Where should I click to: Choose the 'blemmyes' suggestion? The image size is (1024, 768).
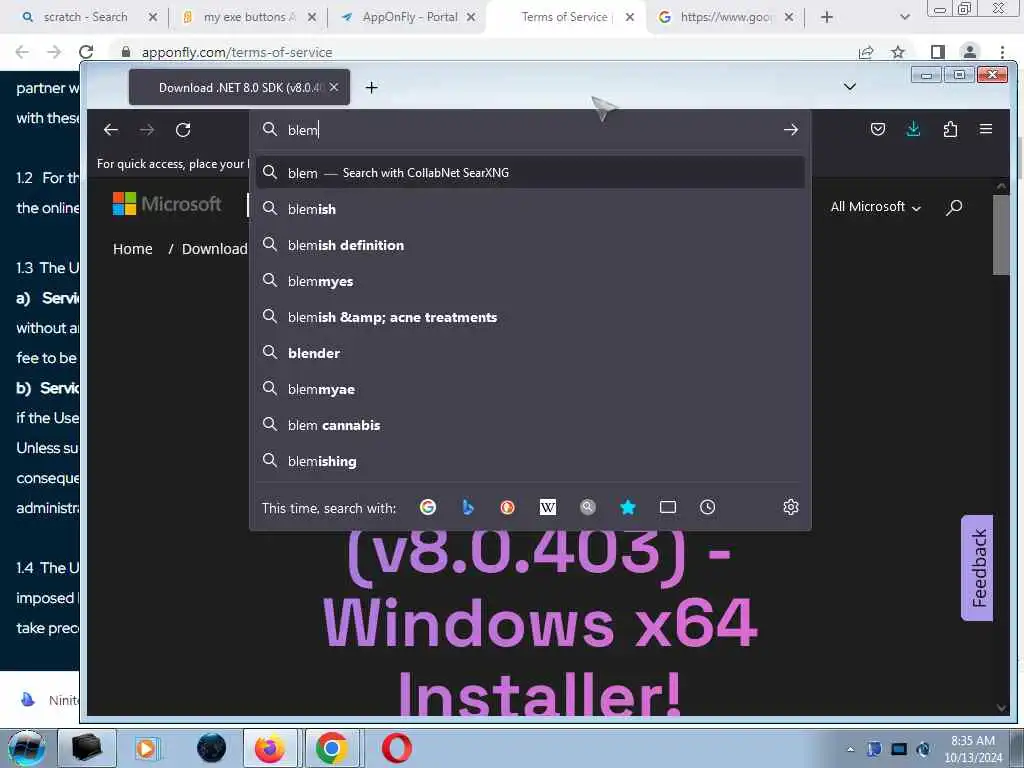(x=530, y=281)
